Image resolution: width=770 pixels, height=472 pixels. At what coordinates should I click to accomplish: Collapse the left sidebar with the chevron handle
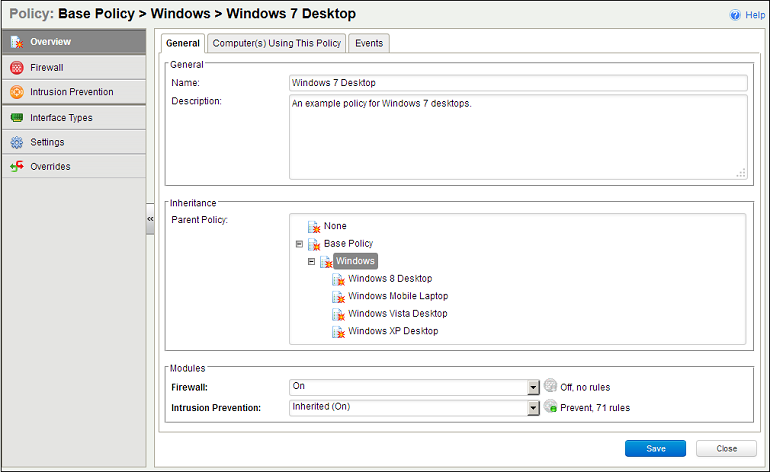coord(150,219)
